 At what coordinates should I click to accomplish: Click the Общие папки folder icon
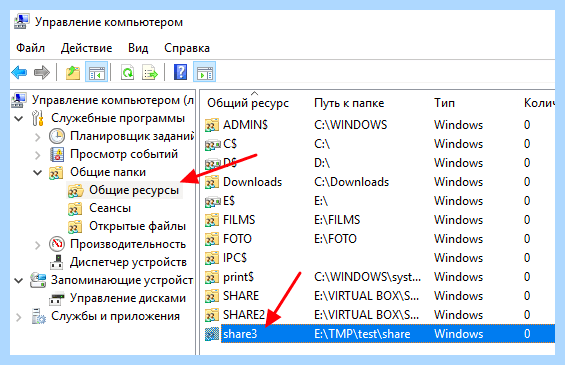coord(56,173)
